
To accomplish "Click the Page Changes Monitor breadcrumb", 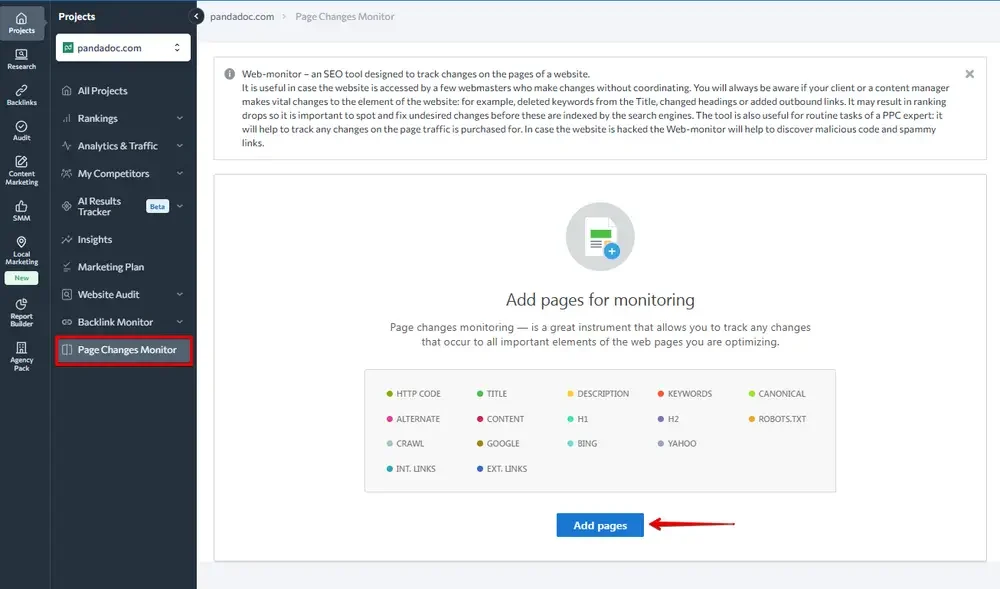I will pos(344,17).
